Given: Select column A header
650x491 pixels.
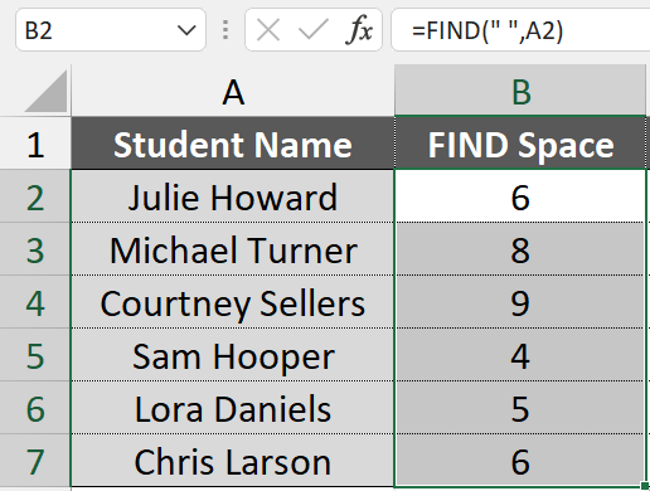Looking at the screenshot, I should tap(233, 93).
